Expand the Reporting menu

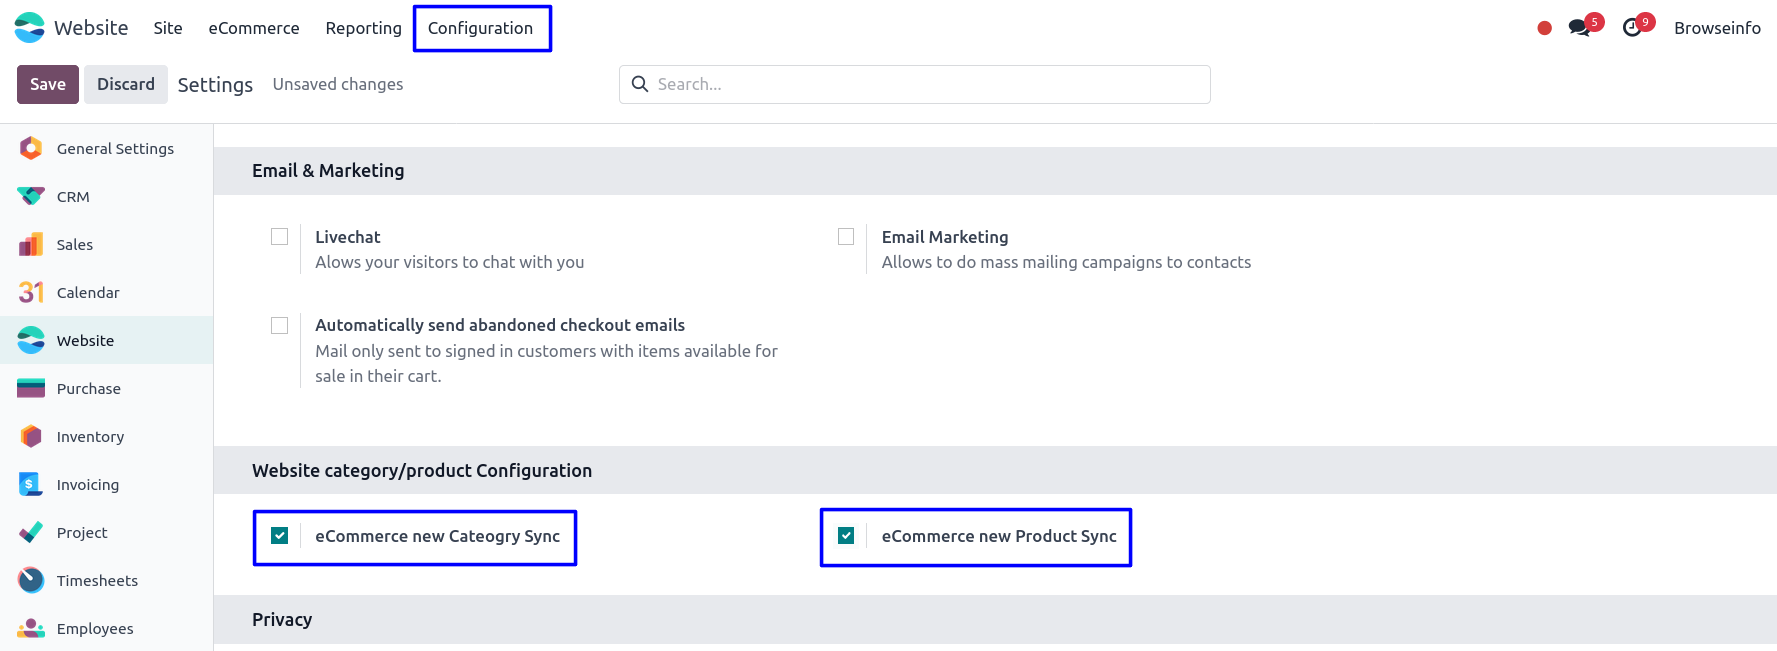click(x=363, y=28)
